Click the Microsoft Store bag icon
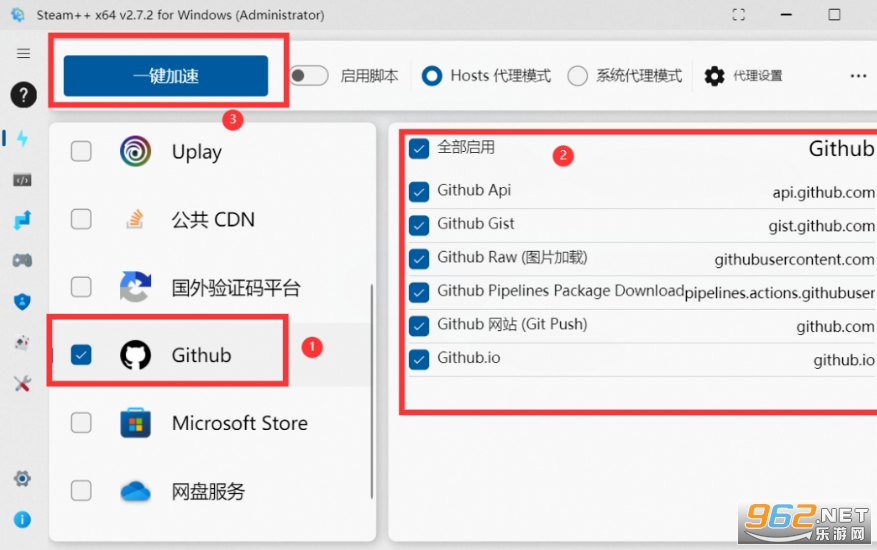Image resolution: width=877 pixels, height=550 pixels. pyautogui.click(x=135, y=422)
